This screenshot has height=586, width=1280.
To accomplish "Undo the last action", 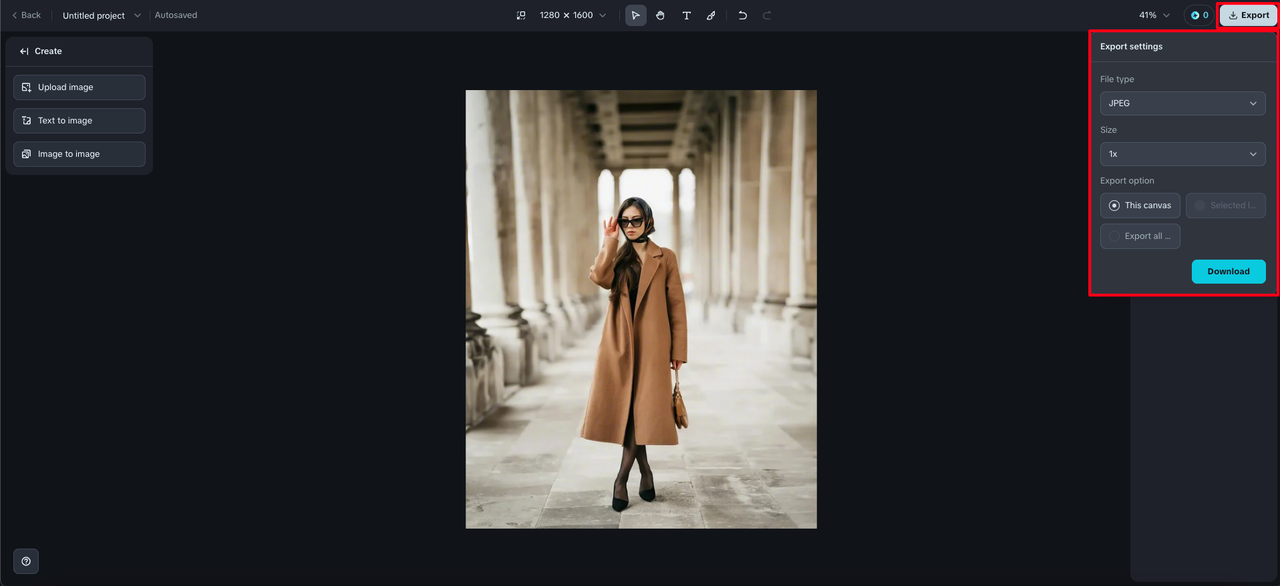I will click(x=742, y=15).
